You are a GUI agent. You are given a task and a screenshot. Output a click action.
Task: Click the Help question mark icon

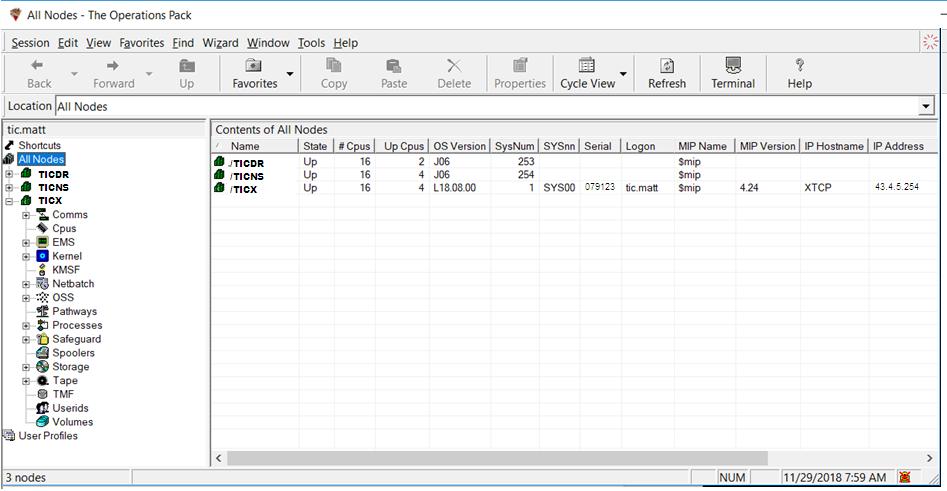coord(799,66)
